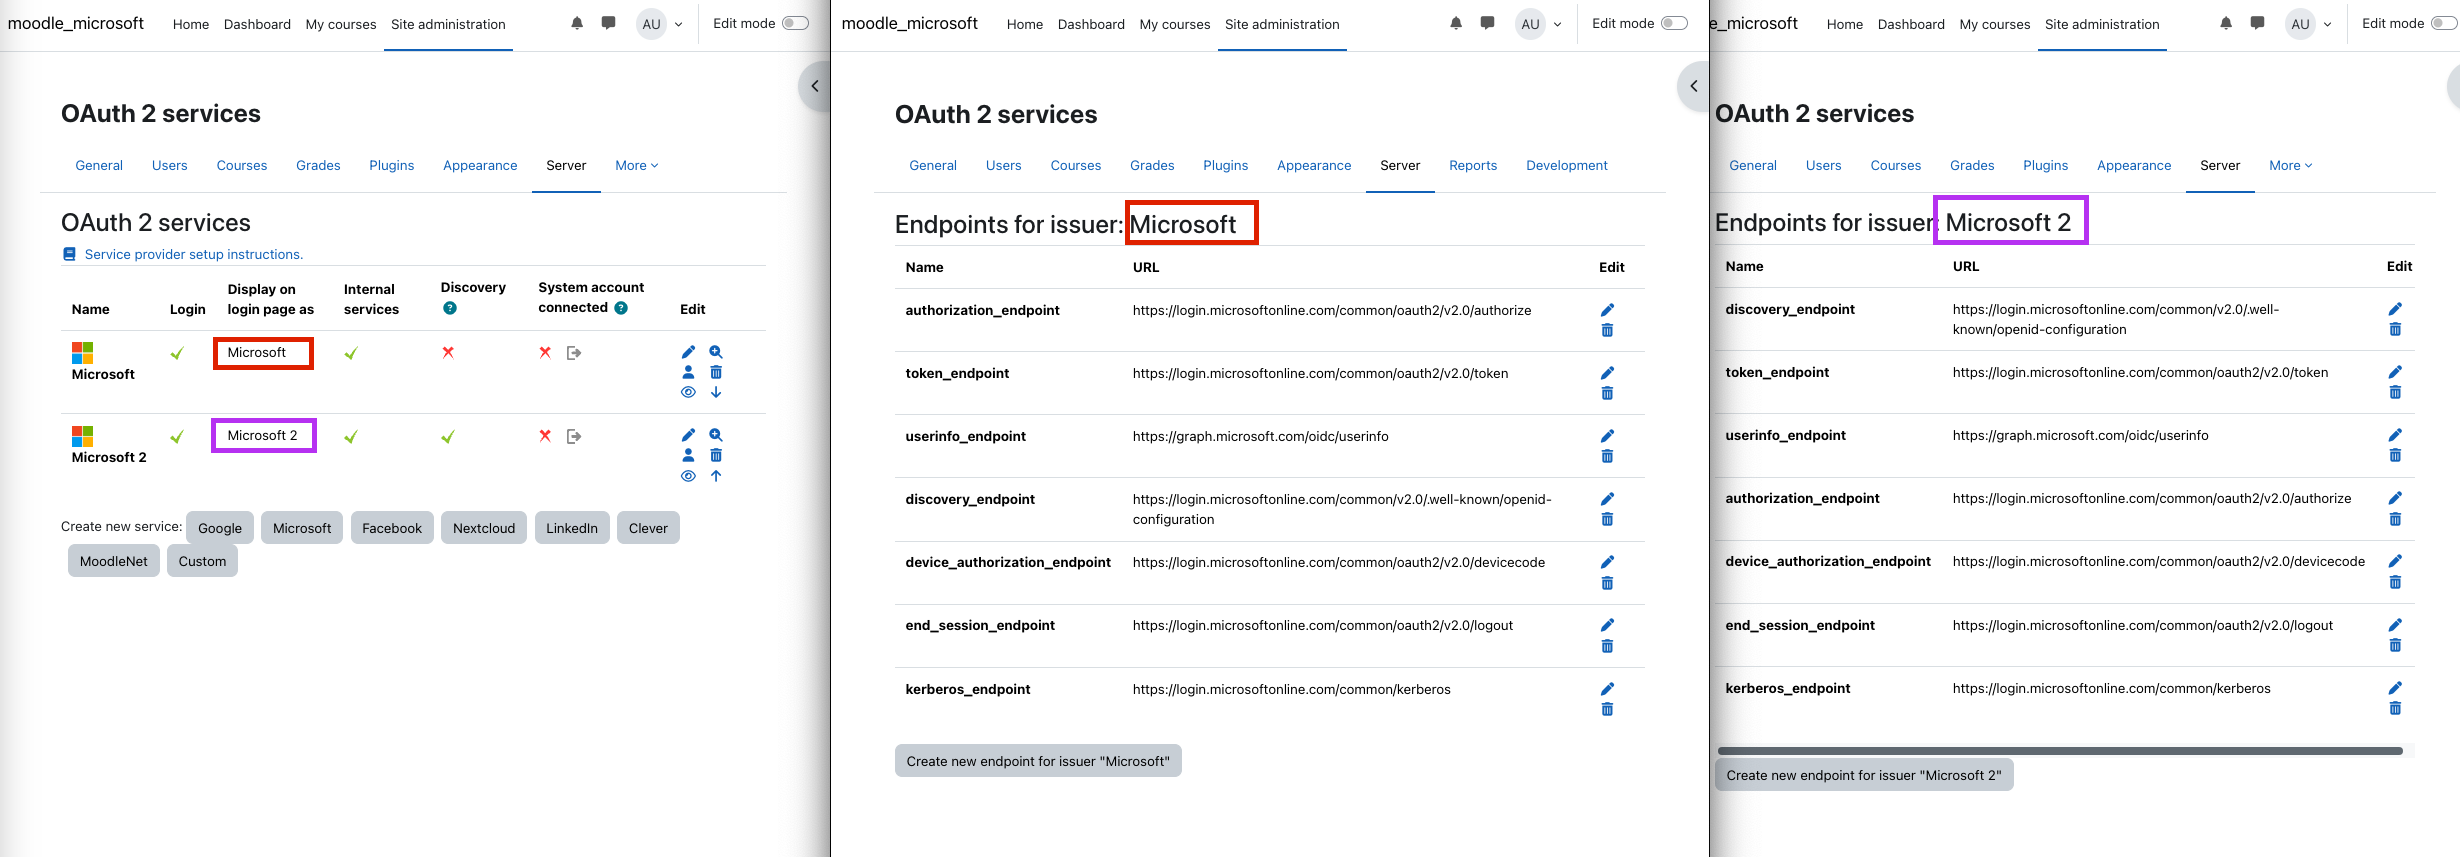Open notifications bell in middle window
This screenshot has height=857, width=2460.
(x=1456, y=23)
